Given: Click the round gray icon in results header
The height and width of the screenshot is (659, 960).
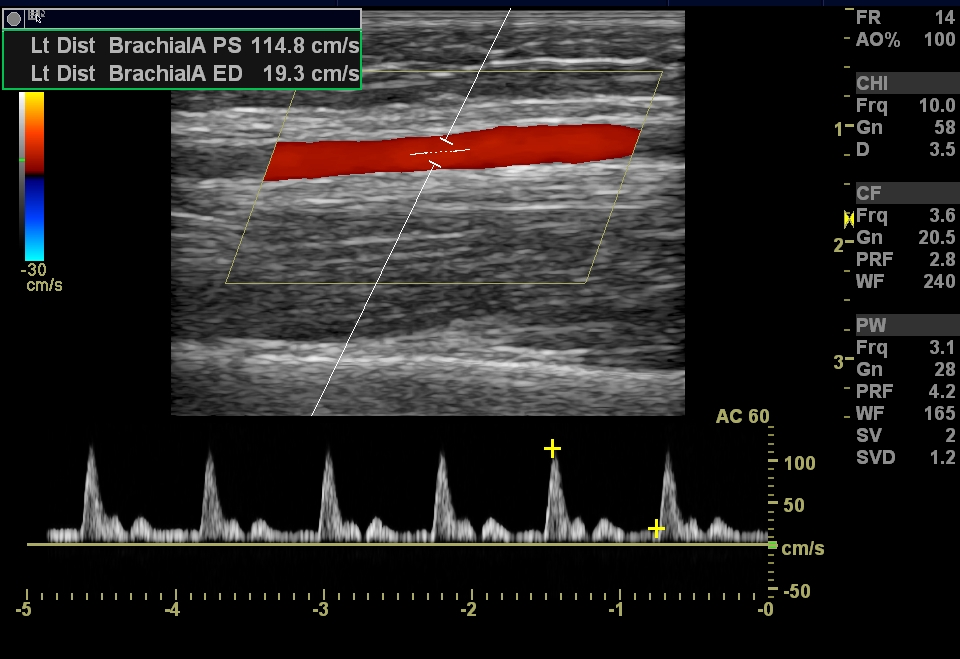Looking at the screenshot, I should click(15, 18).
